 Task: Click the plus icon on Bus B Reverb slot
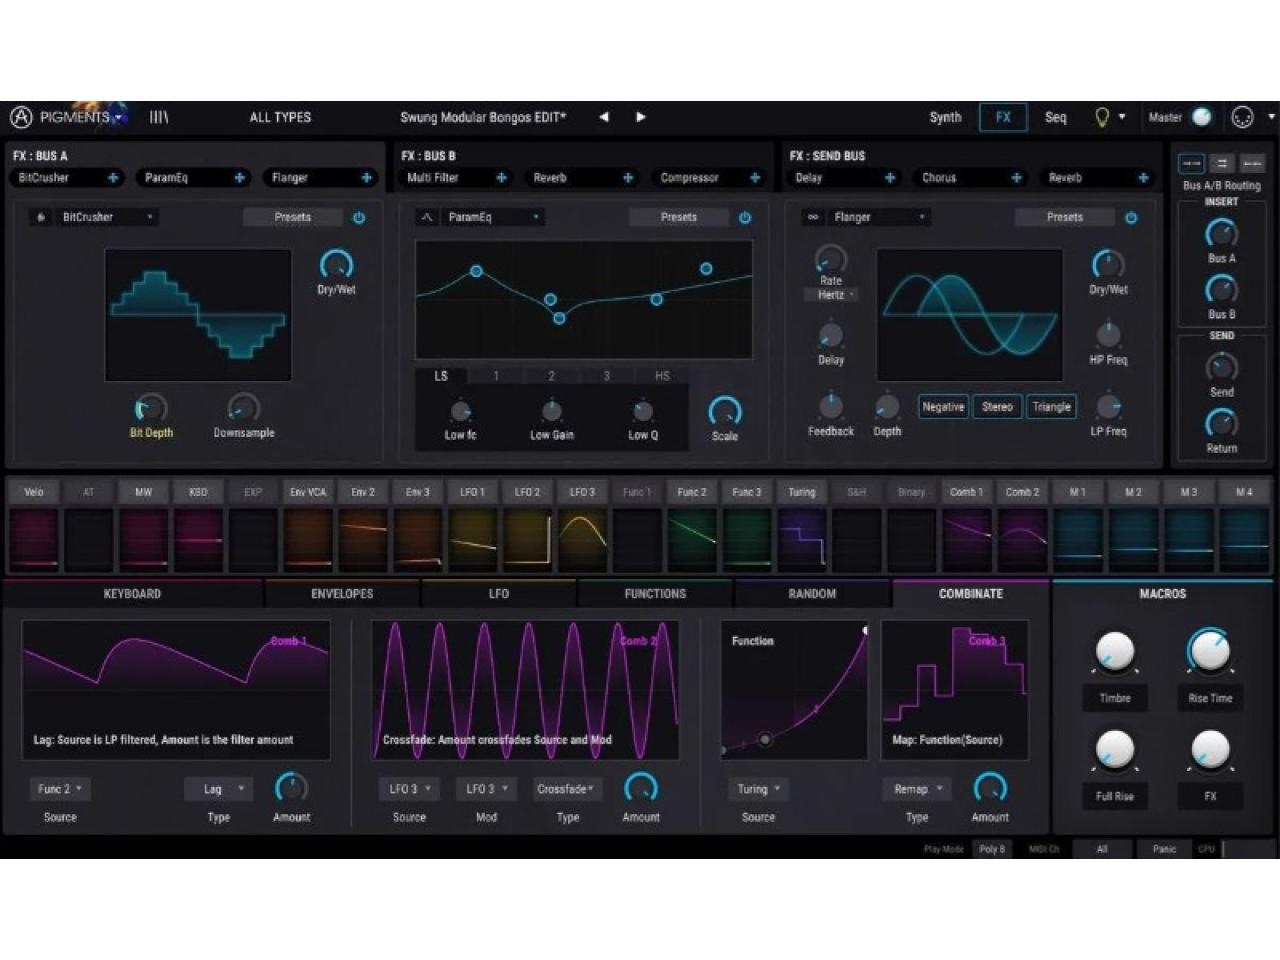(x=628, y=178)
